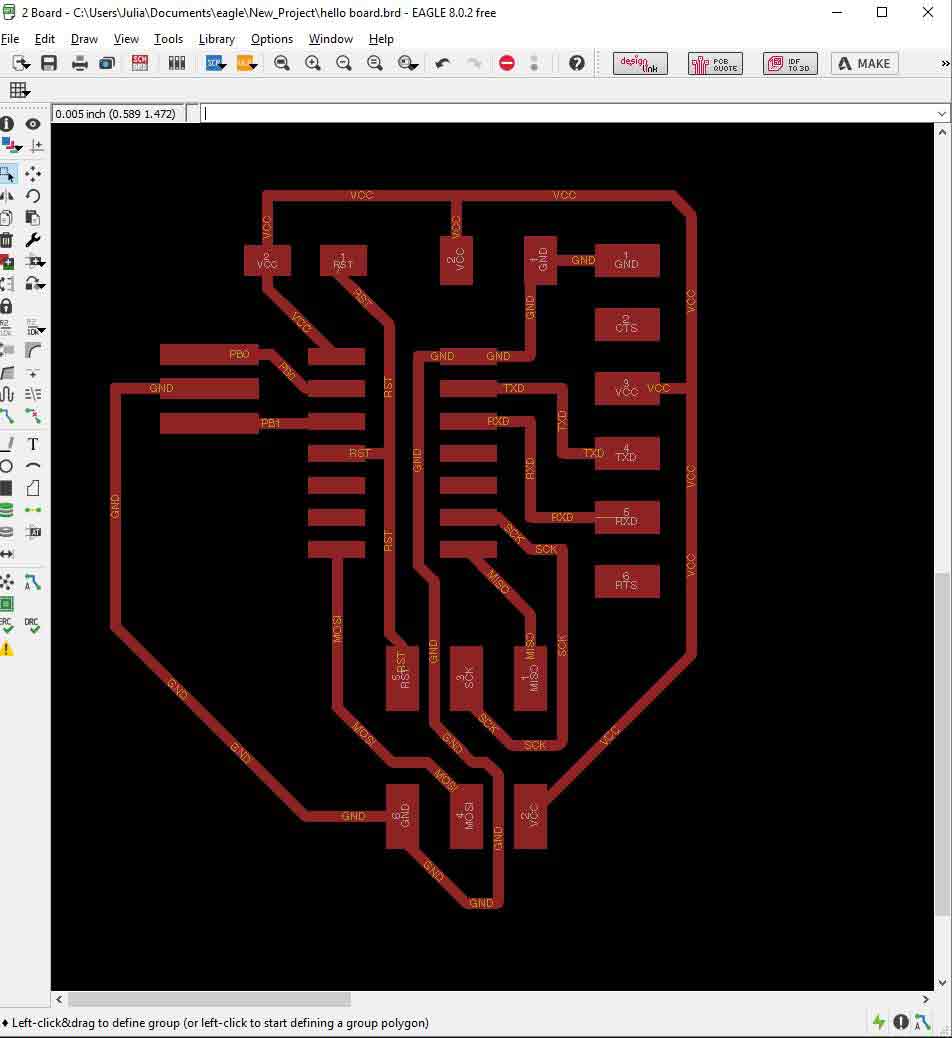
Task: Expand the command line history dropdown
Action: 942,114
